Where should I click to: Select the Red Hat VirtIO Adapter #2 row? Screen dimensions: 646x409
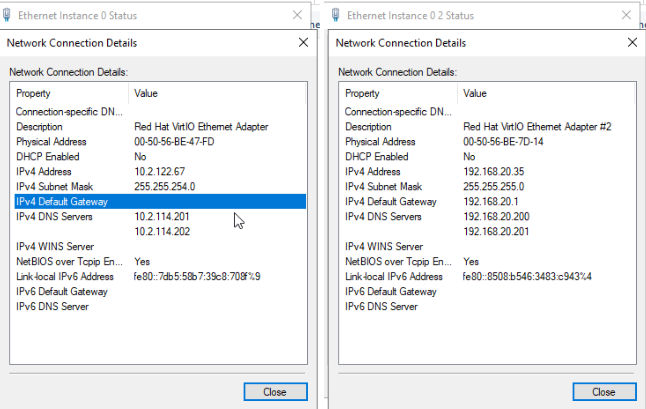coord(489,127)
